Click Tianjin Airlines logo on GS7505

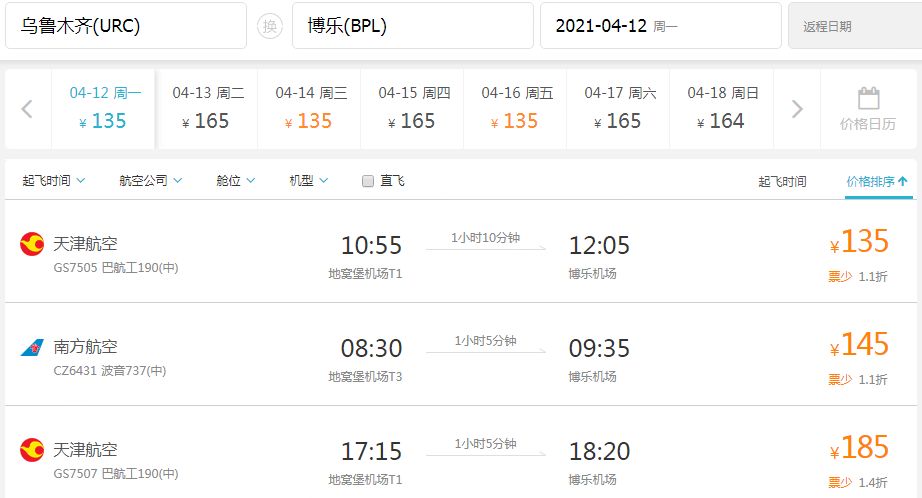click(x=32, y=244)
